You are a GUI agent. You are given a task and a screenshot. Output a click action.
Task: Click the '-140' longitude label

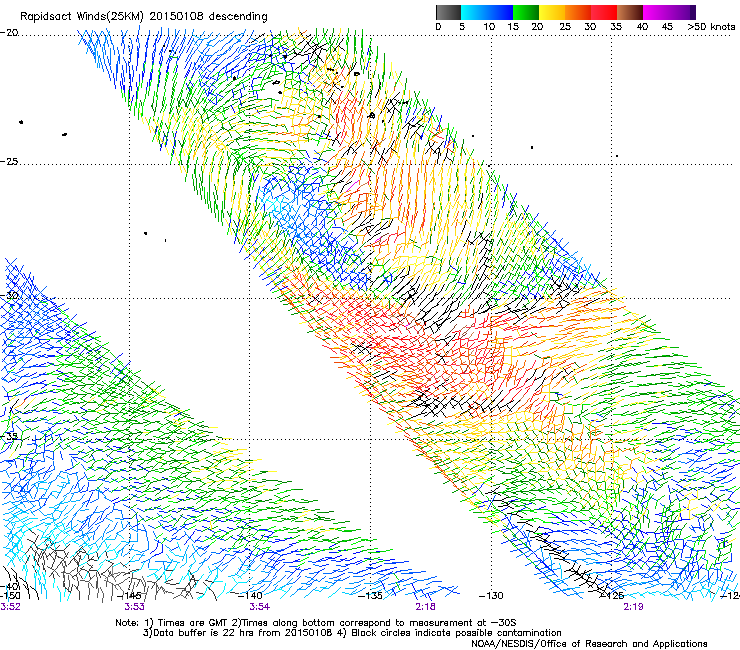[251, 596]
